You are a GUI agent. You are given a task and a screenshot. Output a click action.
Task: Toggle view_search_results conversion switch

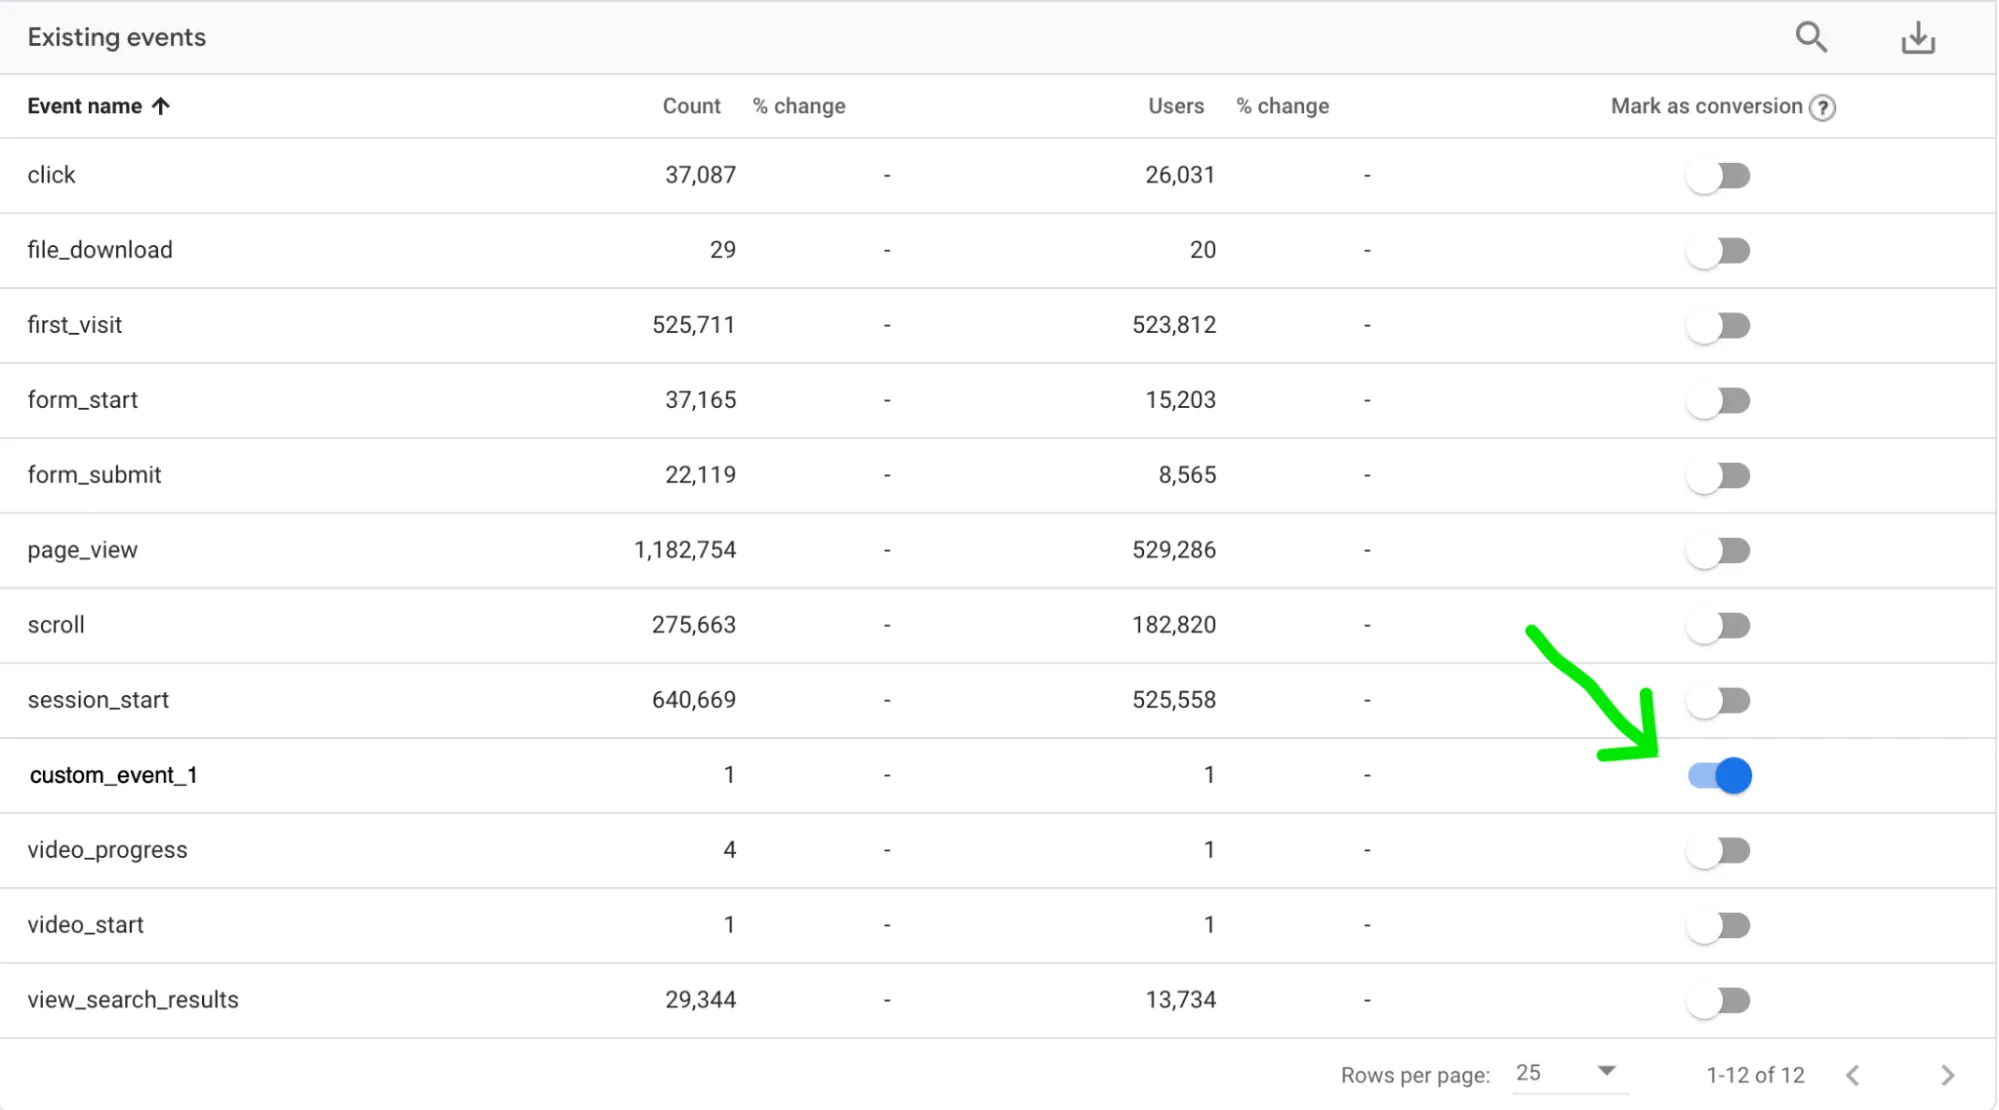[1718, 1001]
